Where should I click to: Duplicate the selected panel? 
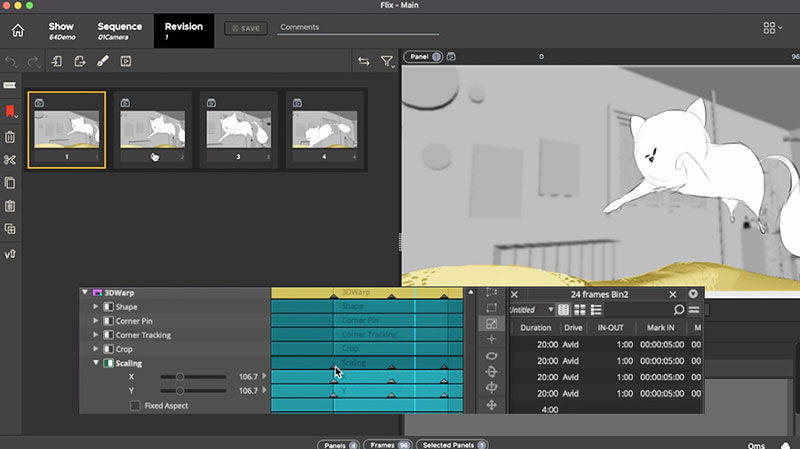[x=10, y=229]
